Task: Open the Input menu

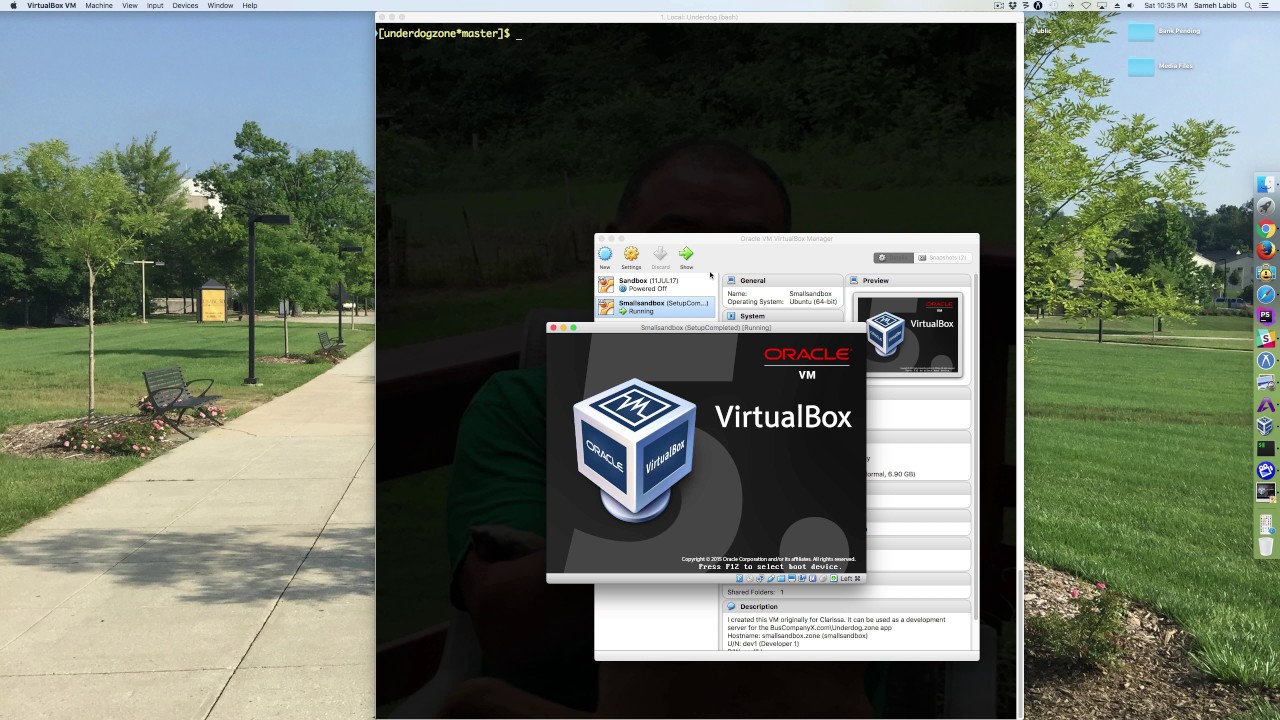Action: (x=155, y=5)
